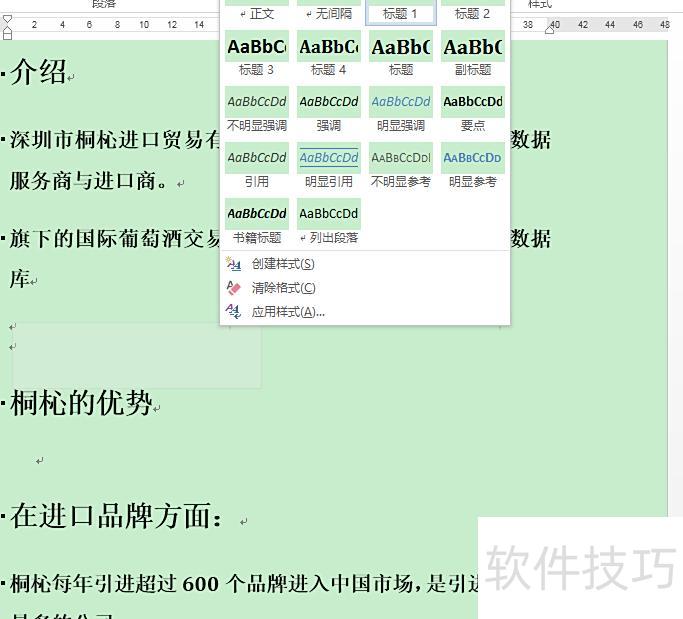Click the left indent marker on ruler

pyautogui.click(x=7, y=35)
